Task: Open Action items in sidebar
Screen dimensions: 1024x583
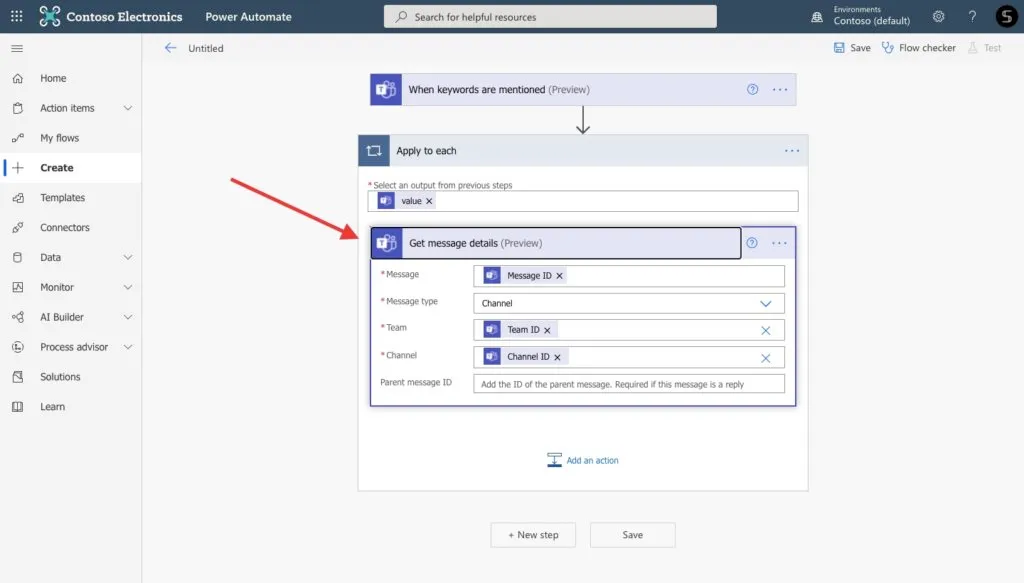Action: 67,108
